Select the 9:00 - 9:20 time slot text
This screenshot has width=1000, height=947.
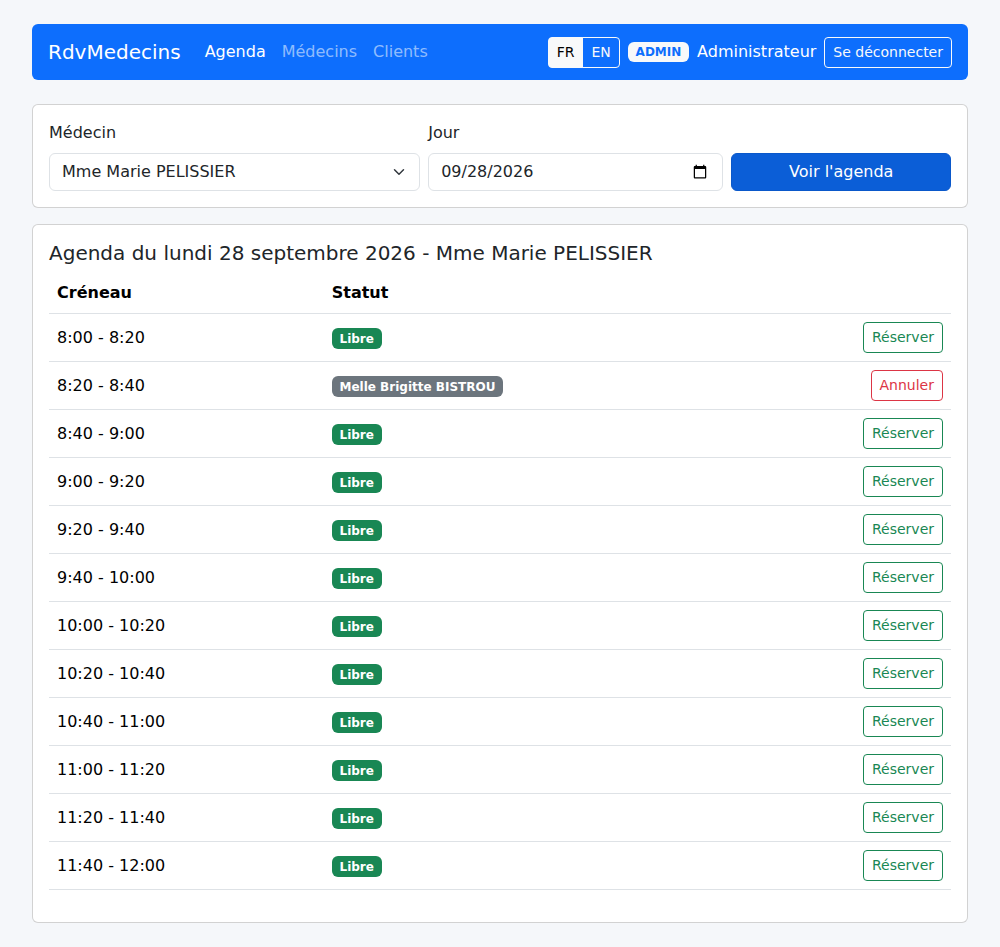point(101,481)
